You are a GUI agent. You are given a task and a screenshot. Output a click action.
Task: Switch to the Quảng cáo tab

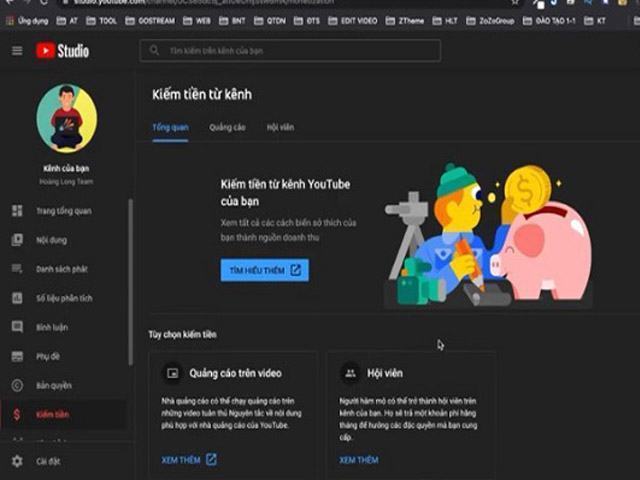(227, 127)
